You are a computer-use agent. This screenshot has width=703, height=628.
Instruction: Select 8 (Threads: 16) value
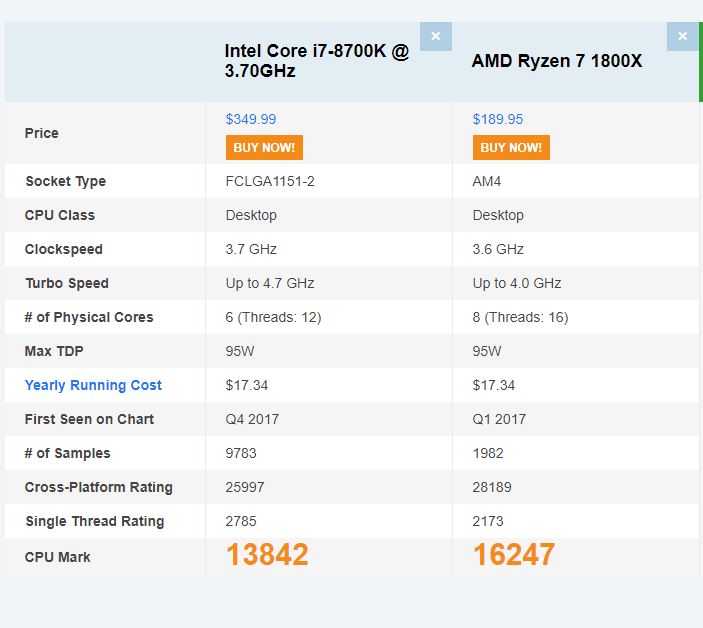pyautogui.click(x=521, y=317)
